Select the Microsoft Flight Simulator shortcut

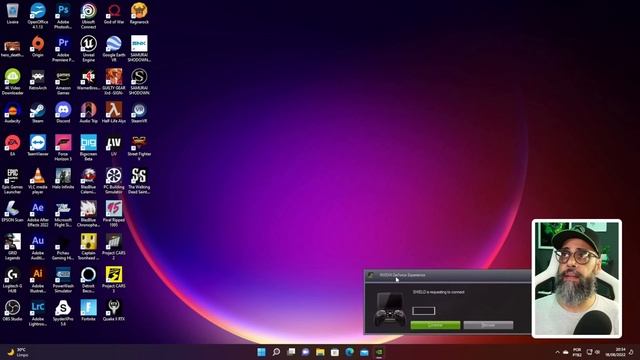63,214
